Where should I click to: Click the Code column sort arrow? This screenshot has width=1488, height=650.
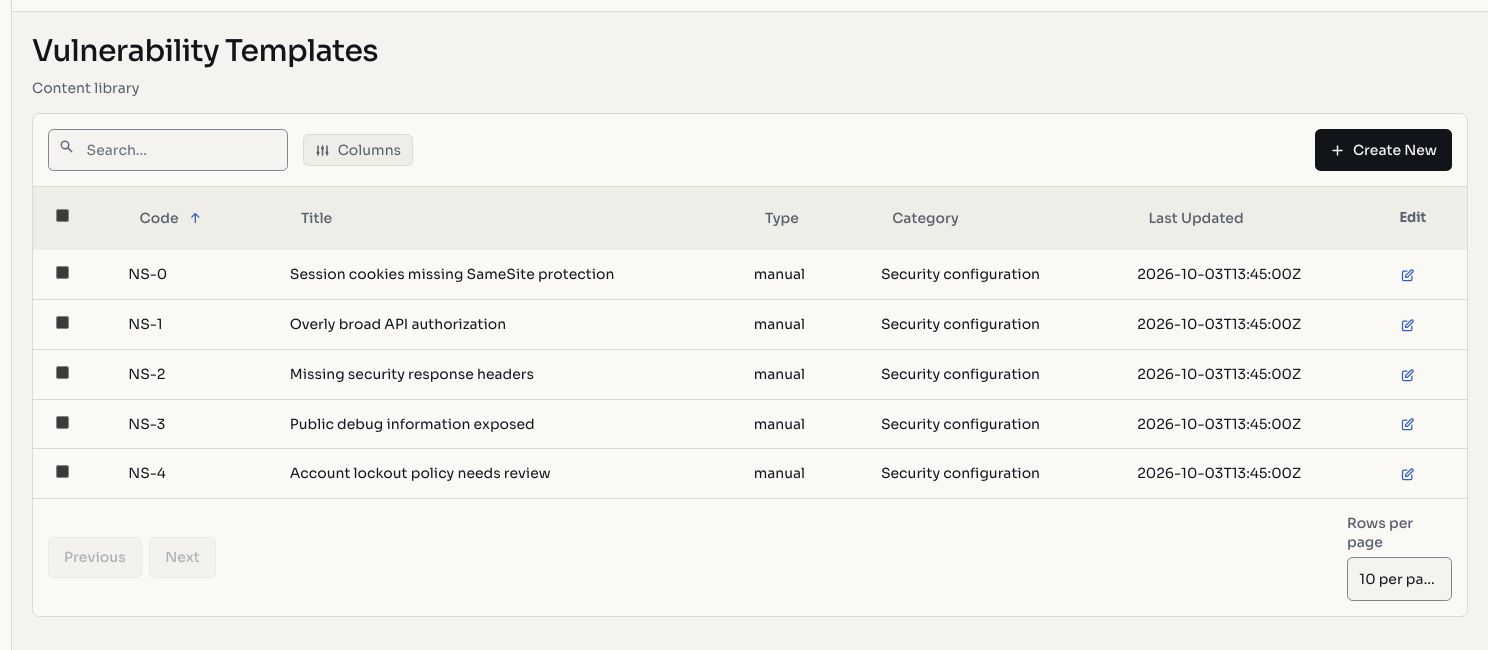195,218
